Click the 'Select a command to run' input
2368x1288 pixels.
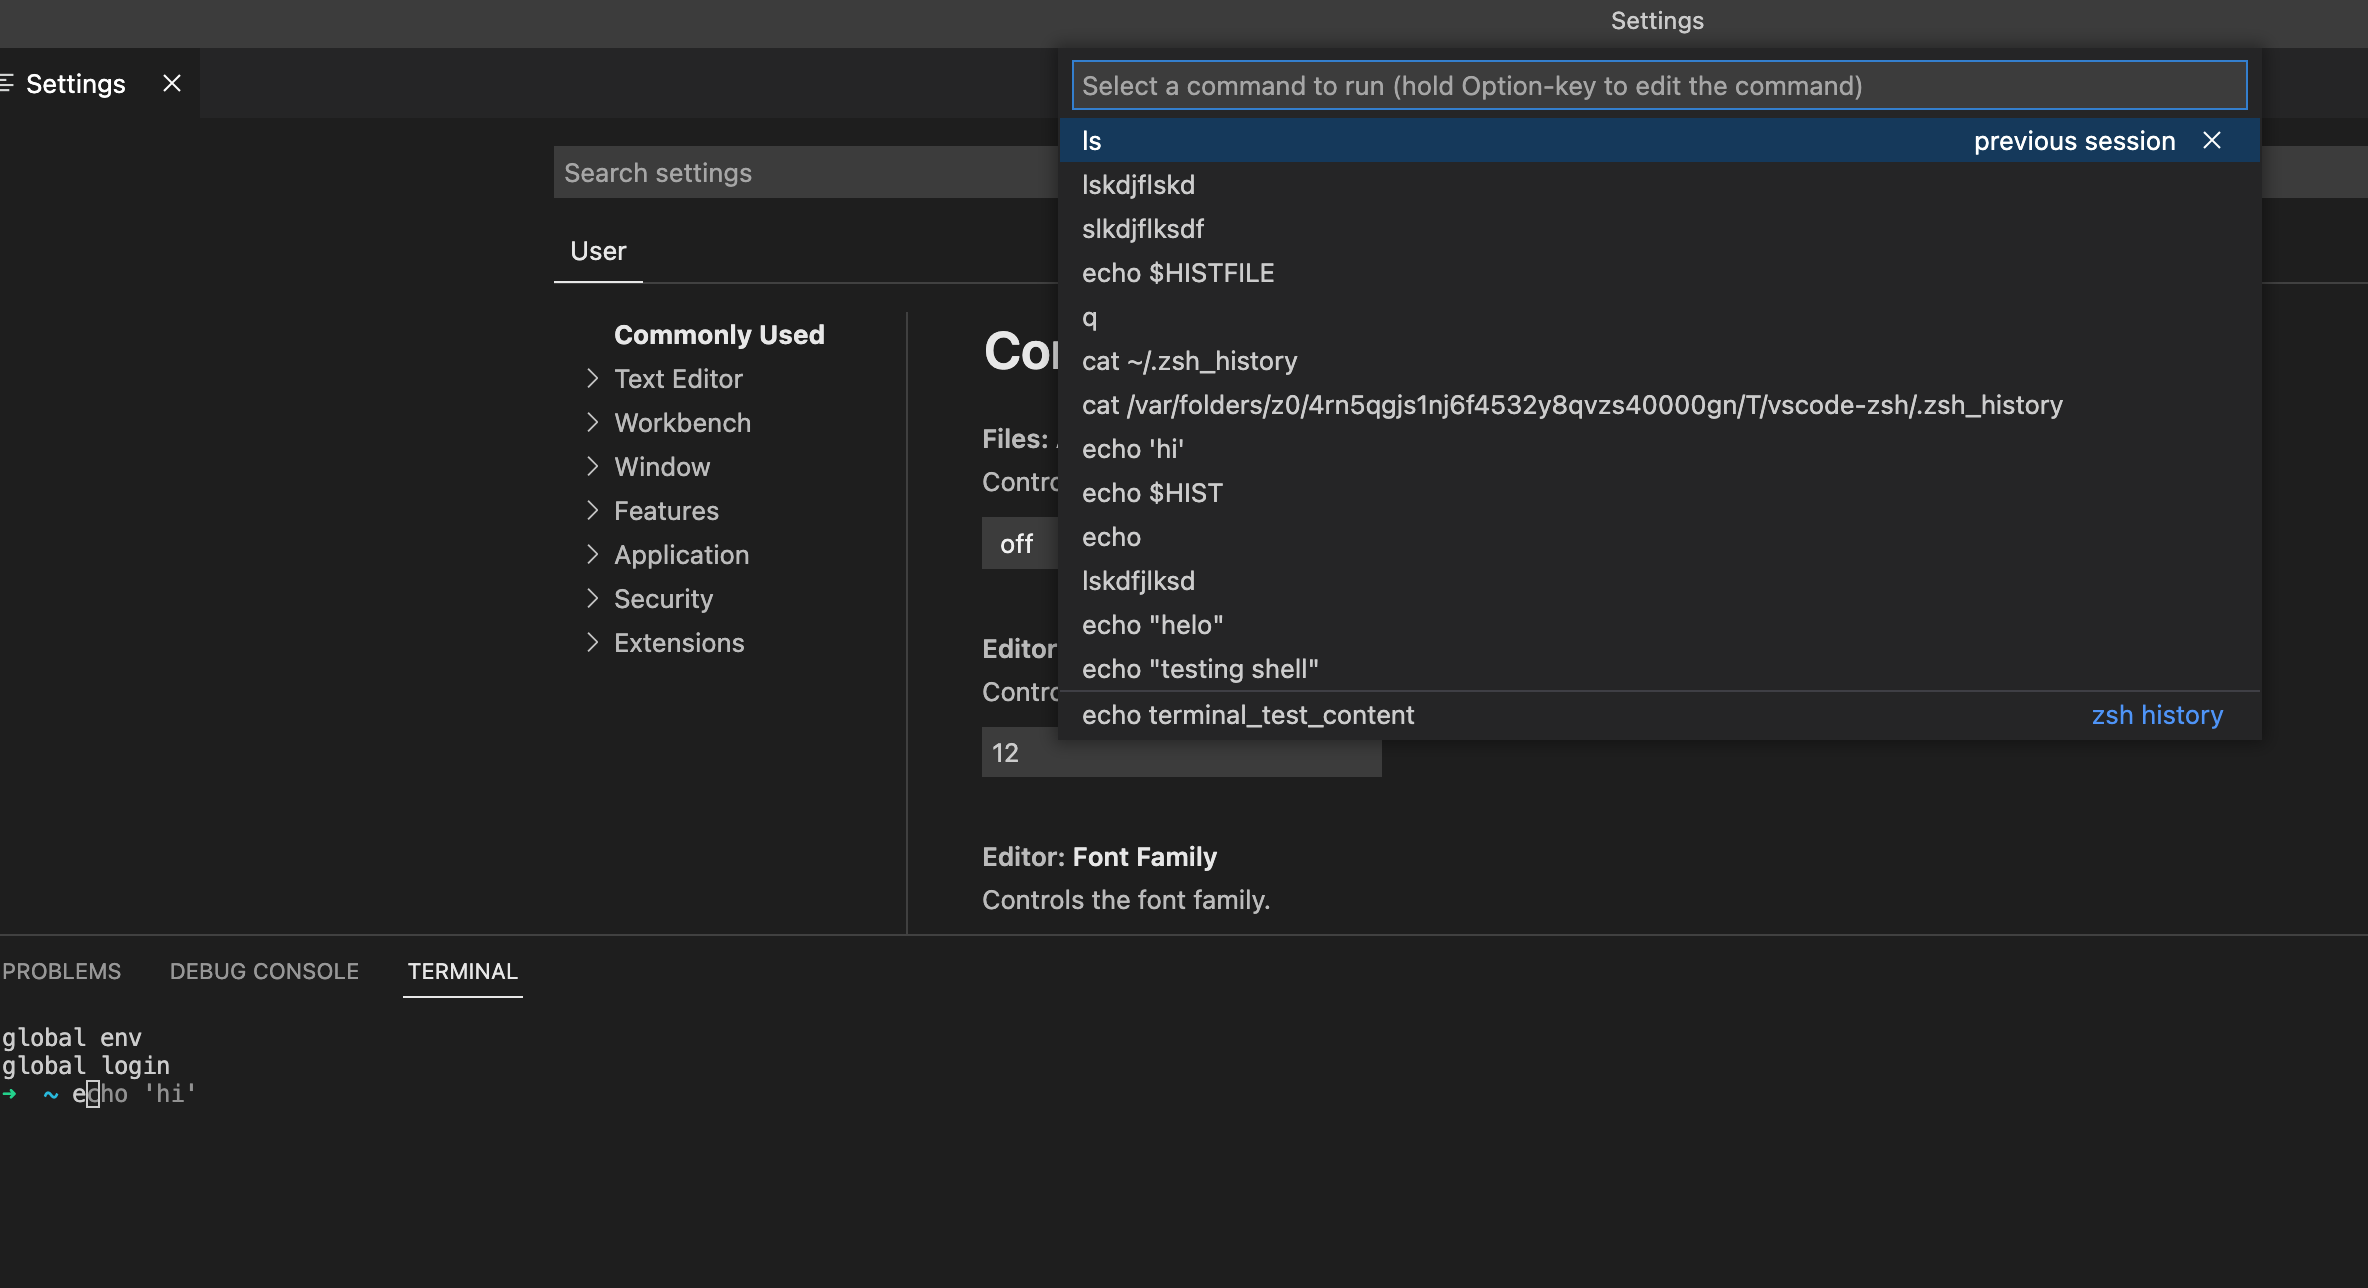[x=1658, y=85]
